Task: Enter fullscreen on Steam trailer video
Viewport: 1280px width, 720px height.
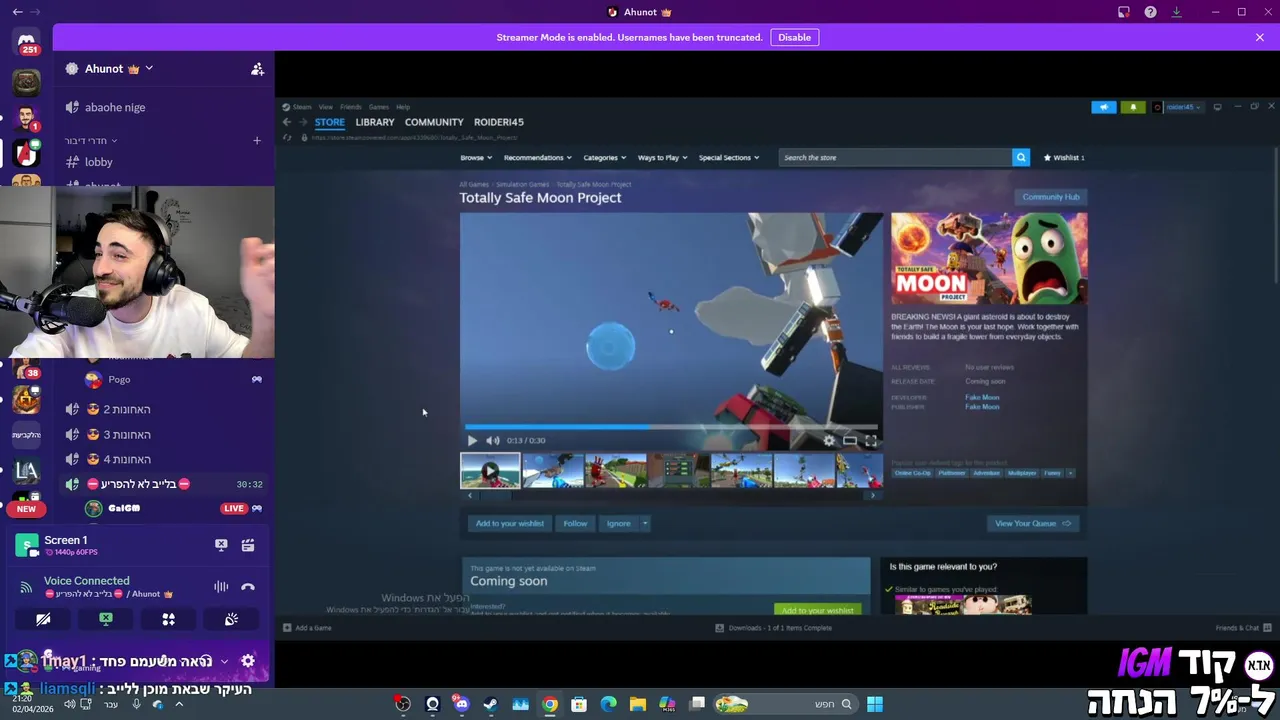Action: pyautogui.click(x=871, y=440)
